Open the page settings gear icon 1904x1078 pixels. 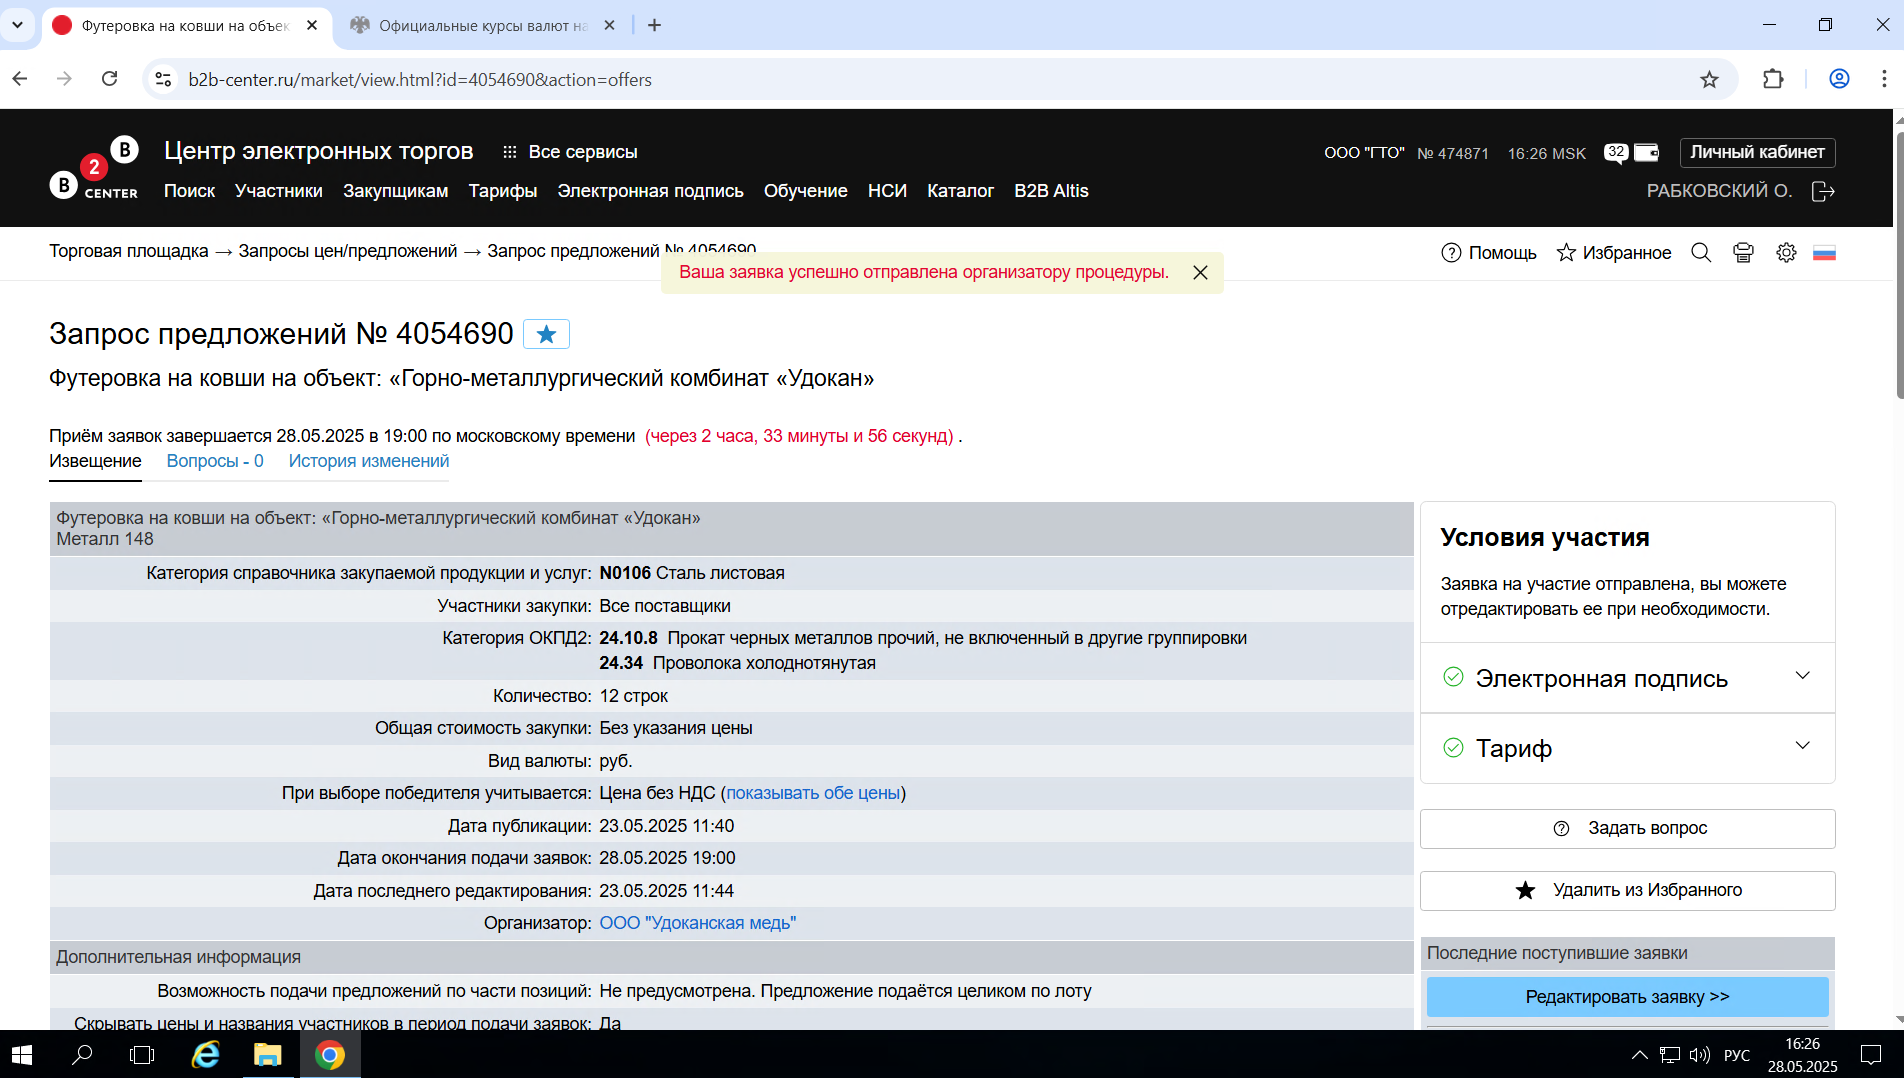pos(1786,253)
